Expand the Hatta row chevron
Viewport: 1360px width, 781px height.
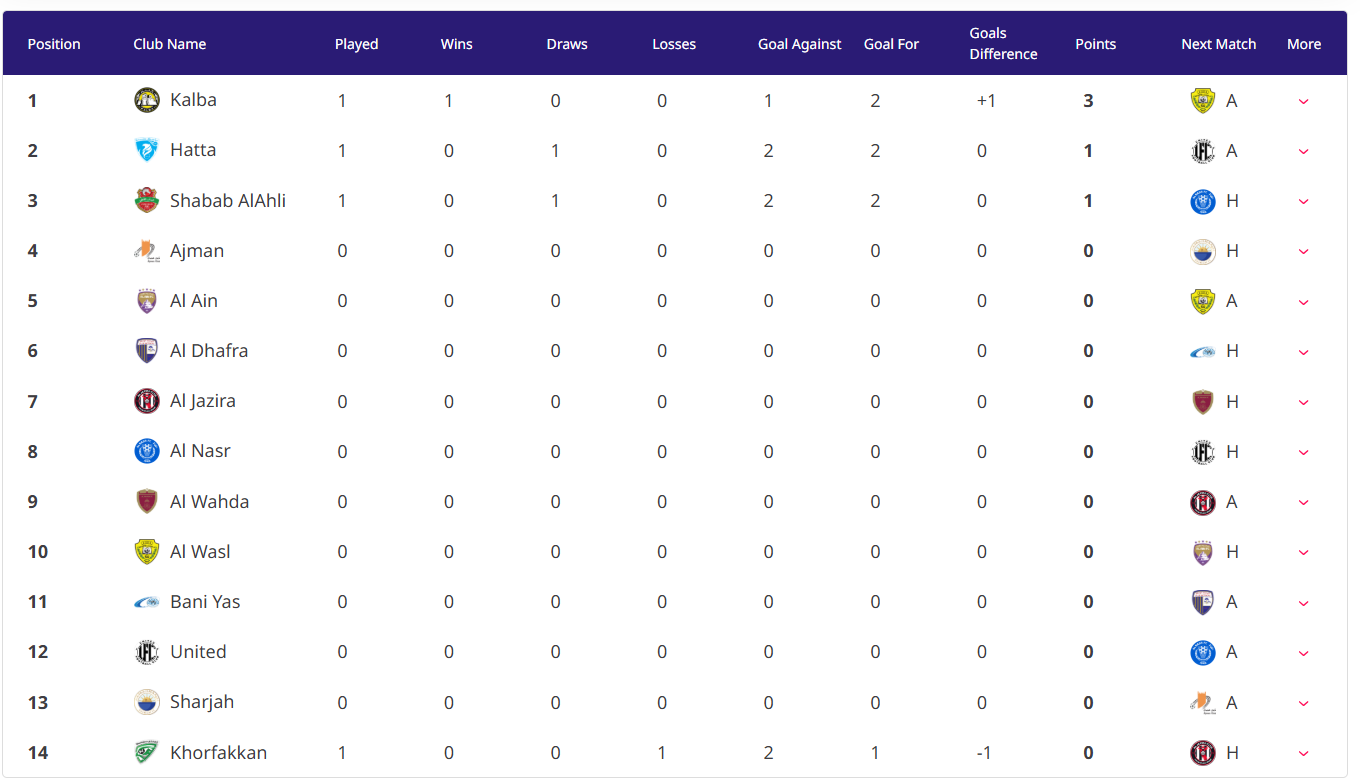point(1303,151)
